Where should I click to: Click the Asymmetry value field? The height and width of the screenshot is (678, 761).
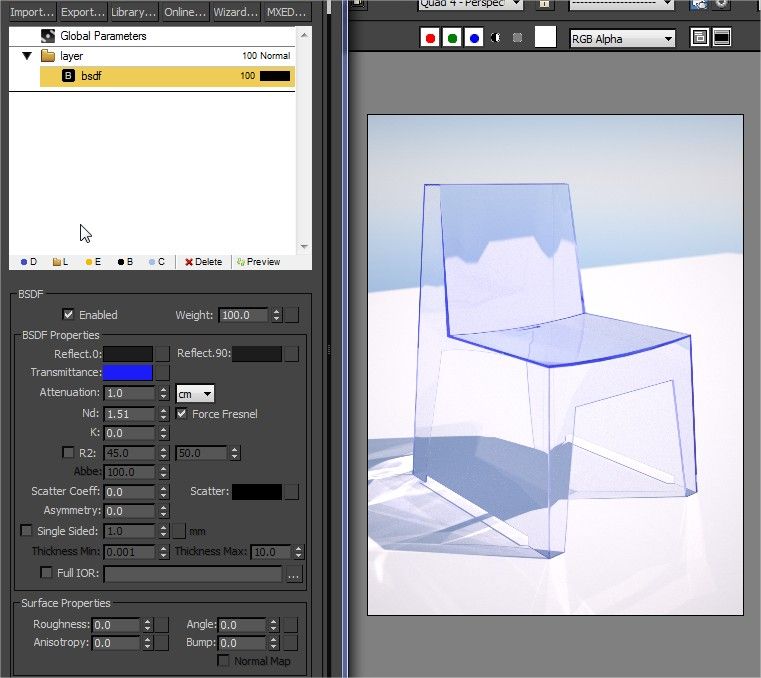[x=129, y=511]
